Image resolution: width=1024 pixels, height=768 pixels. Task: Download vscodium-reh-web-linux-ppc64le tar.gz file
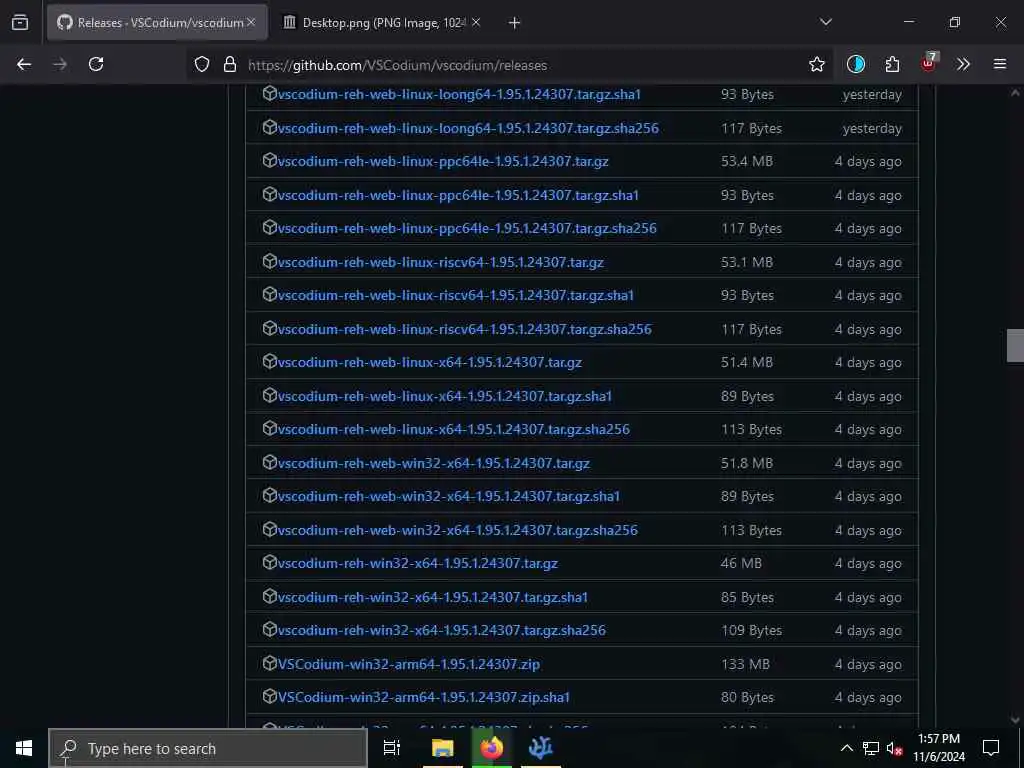pos(443,161)
